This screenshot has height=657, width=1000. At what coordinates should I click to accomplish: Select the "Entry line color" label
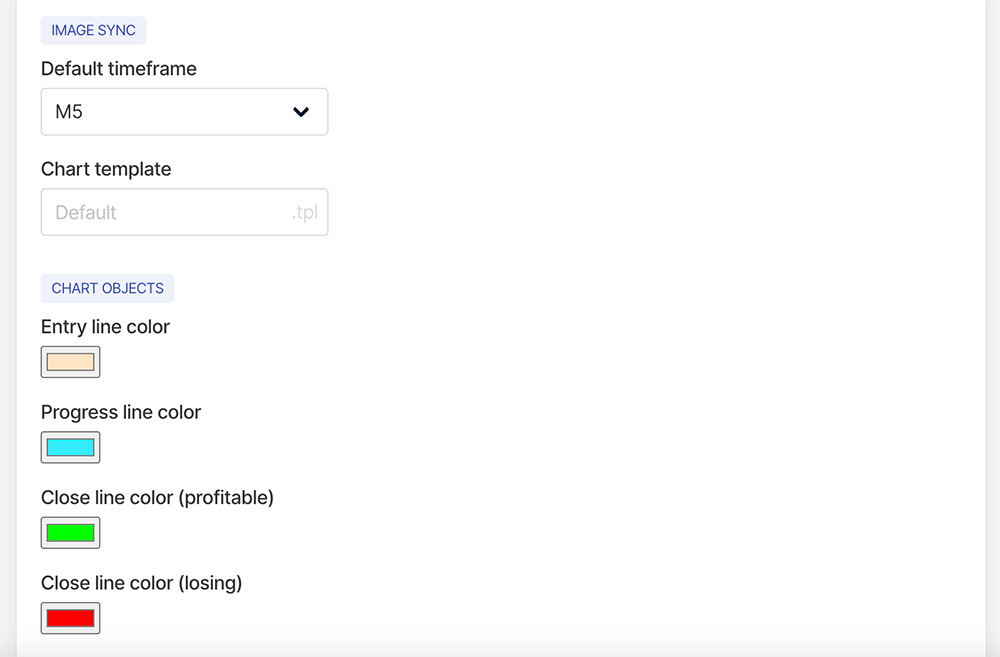[x=105, y=327]
